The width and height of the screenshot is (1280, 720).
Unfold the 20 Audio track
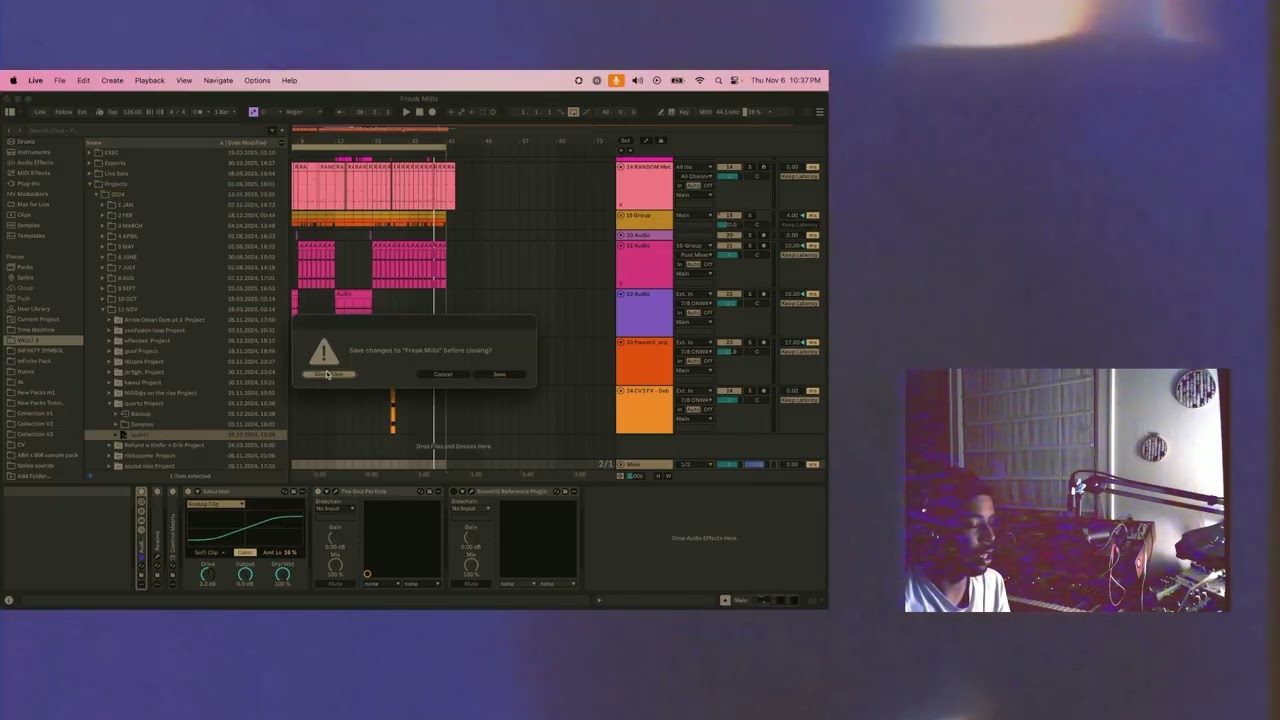[x=621, y=235]
